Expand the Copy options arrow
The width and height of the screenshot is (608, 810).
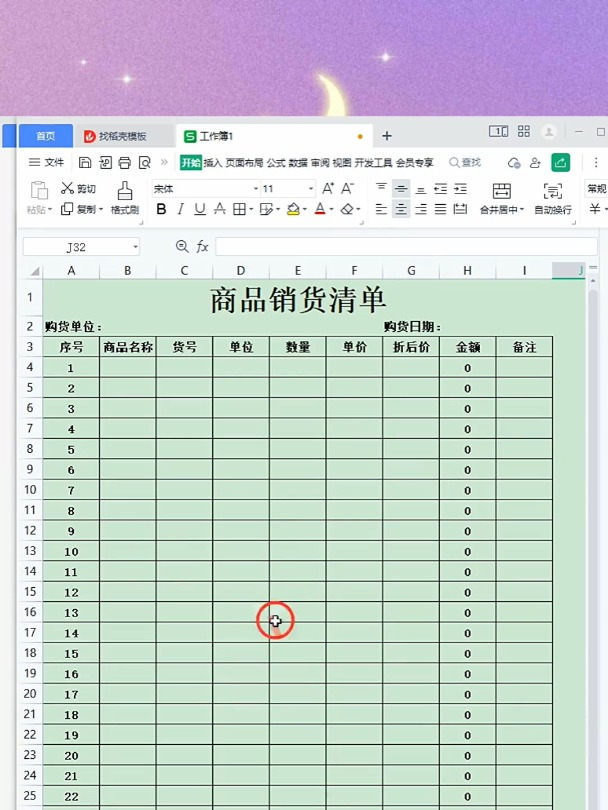[101, 209]
